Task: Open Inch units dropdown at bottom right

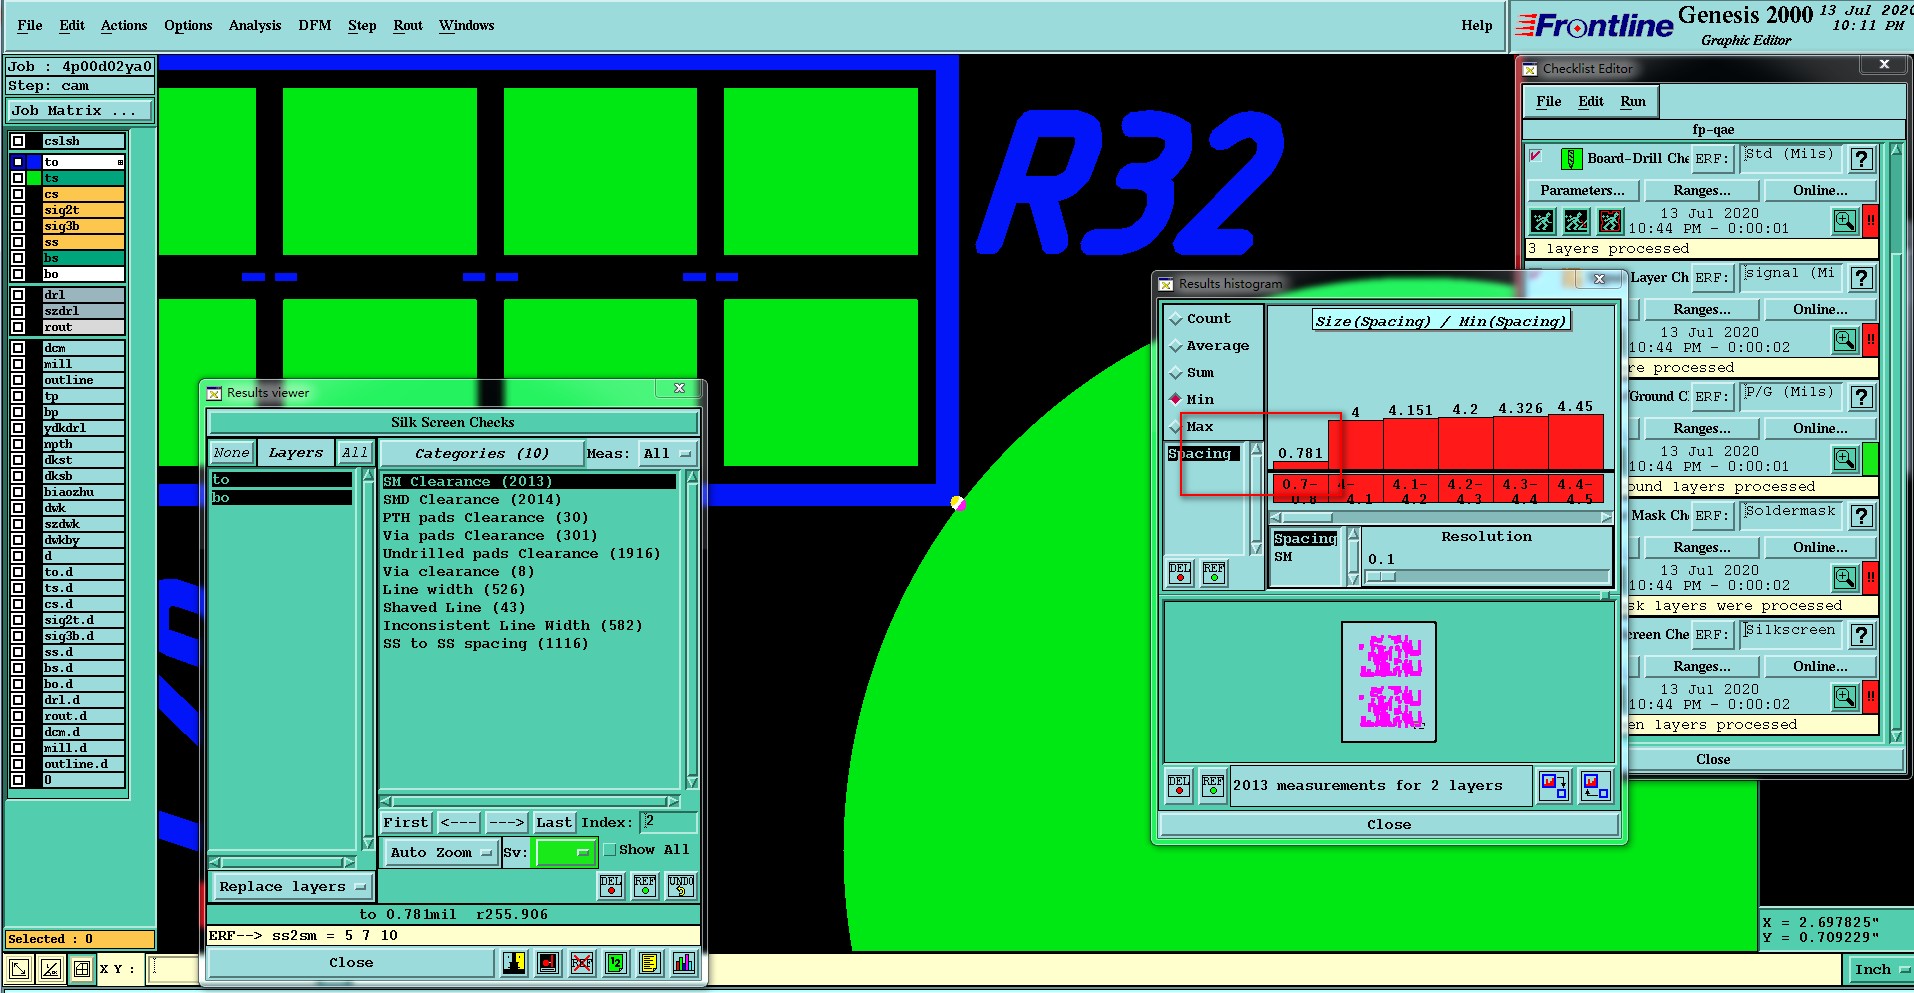Action: (x=1880, y=969)
